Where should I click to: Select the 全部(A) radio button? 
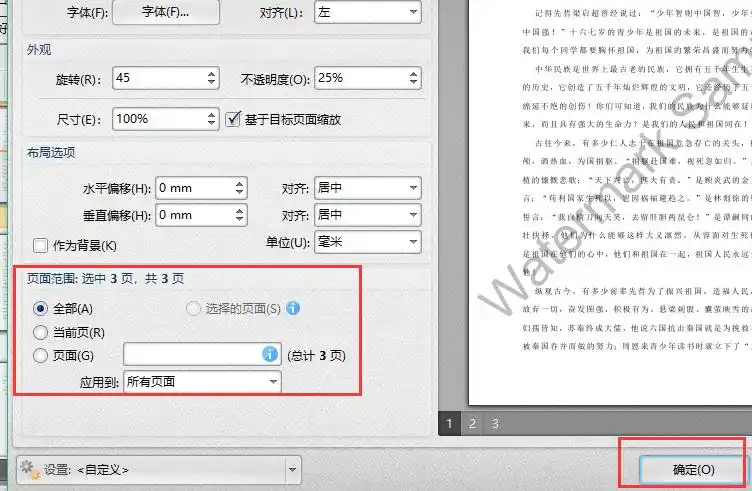coord(41,309)
